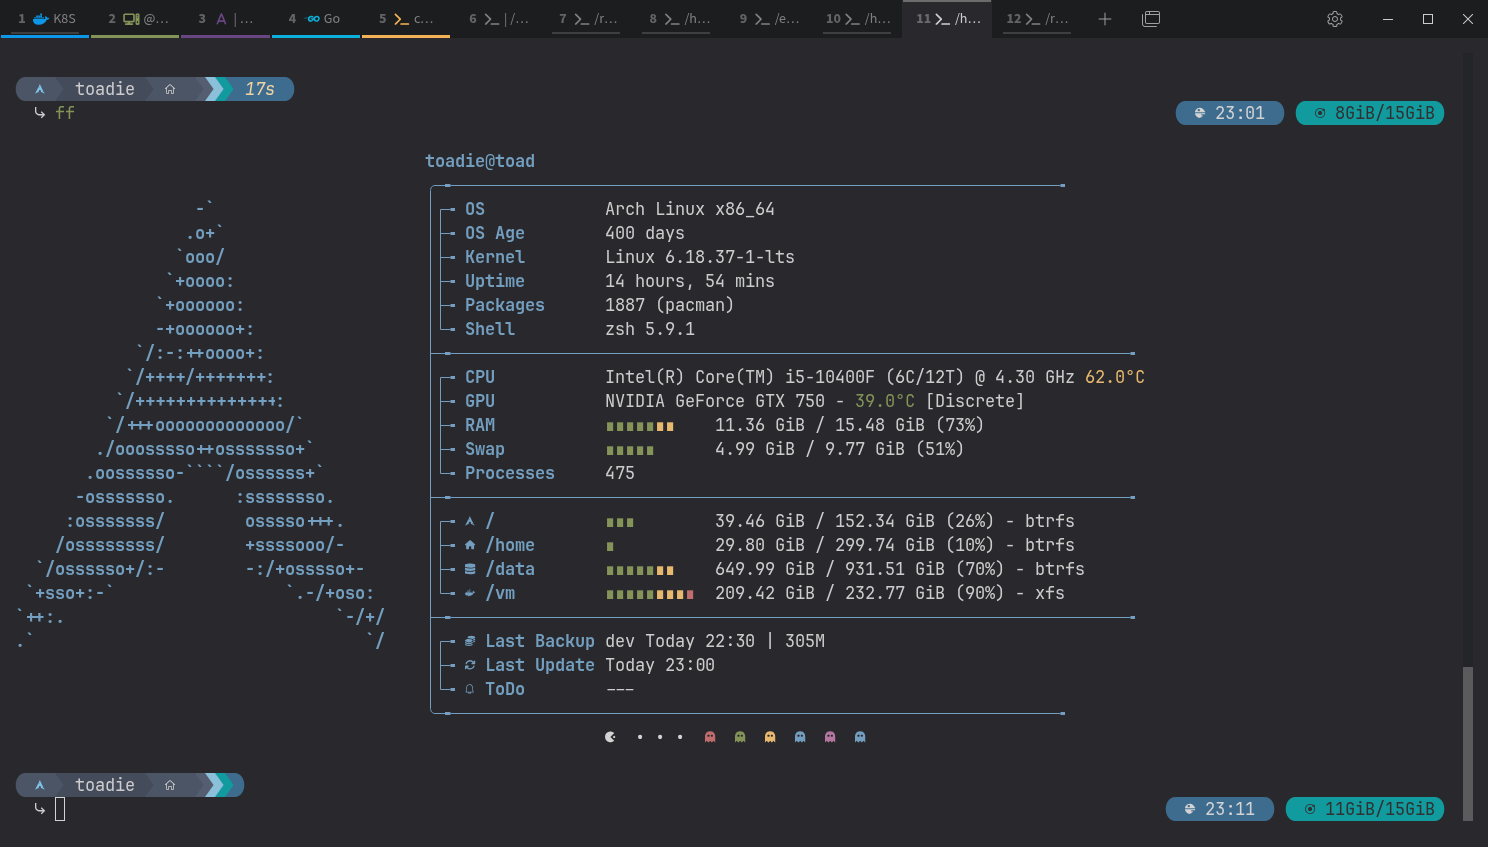The height and width of the screenshot is (847, 1488).
Task: Click the "17s" duration segment
Action: pos(260,89)
